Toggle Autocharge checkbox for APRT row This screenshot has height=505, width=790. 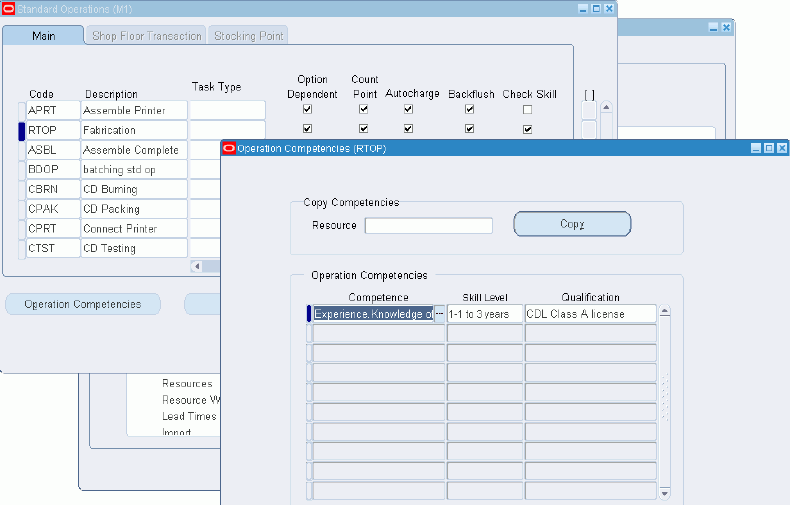pyautogui.click(x=409, y=109)
